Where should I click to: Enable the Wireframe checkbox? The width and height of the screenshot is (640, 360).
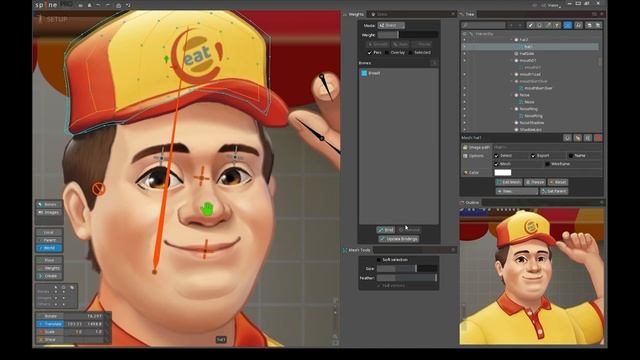coord(547,164)
